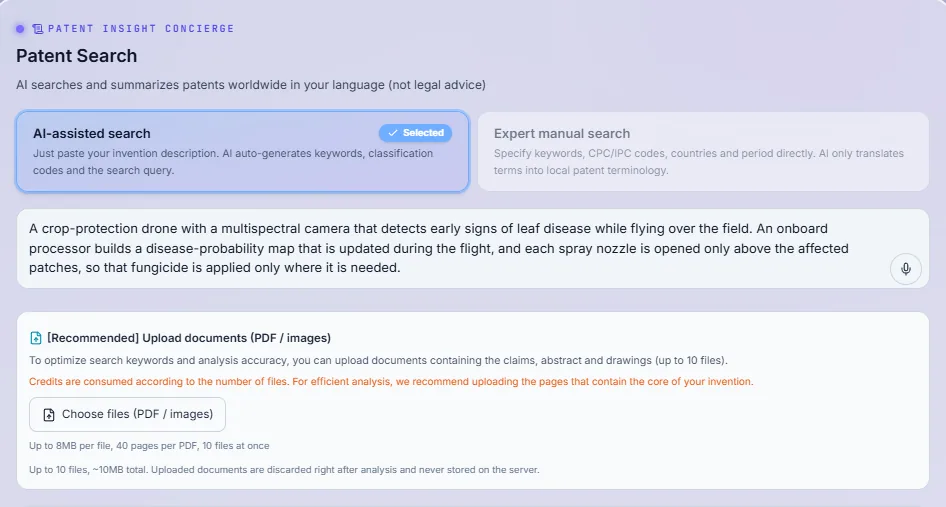Click the document upload icon beside Recommended heading
946x507 pixels.
36,338
